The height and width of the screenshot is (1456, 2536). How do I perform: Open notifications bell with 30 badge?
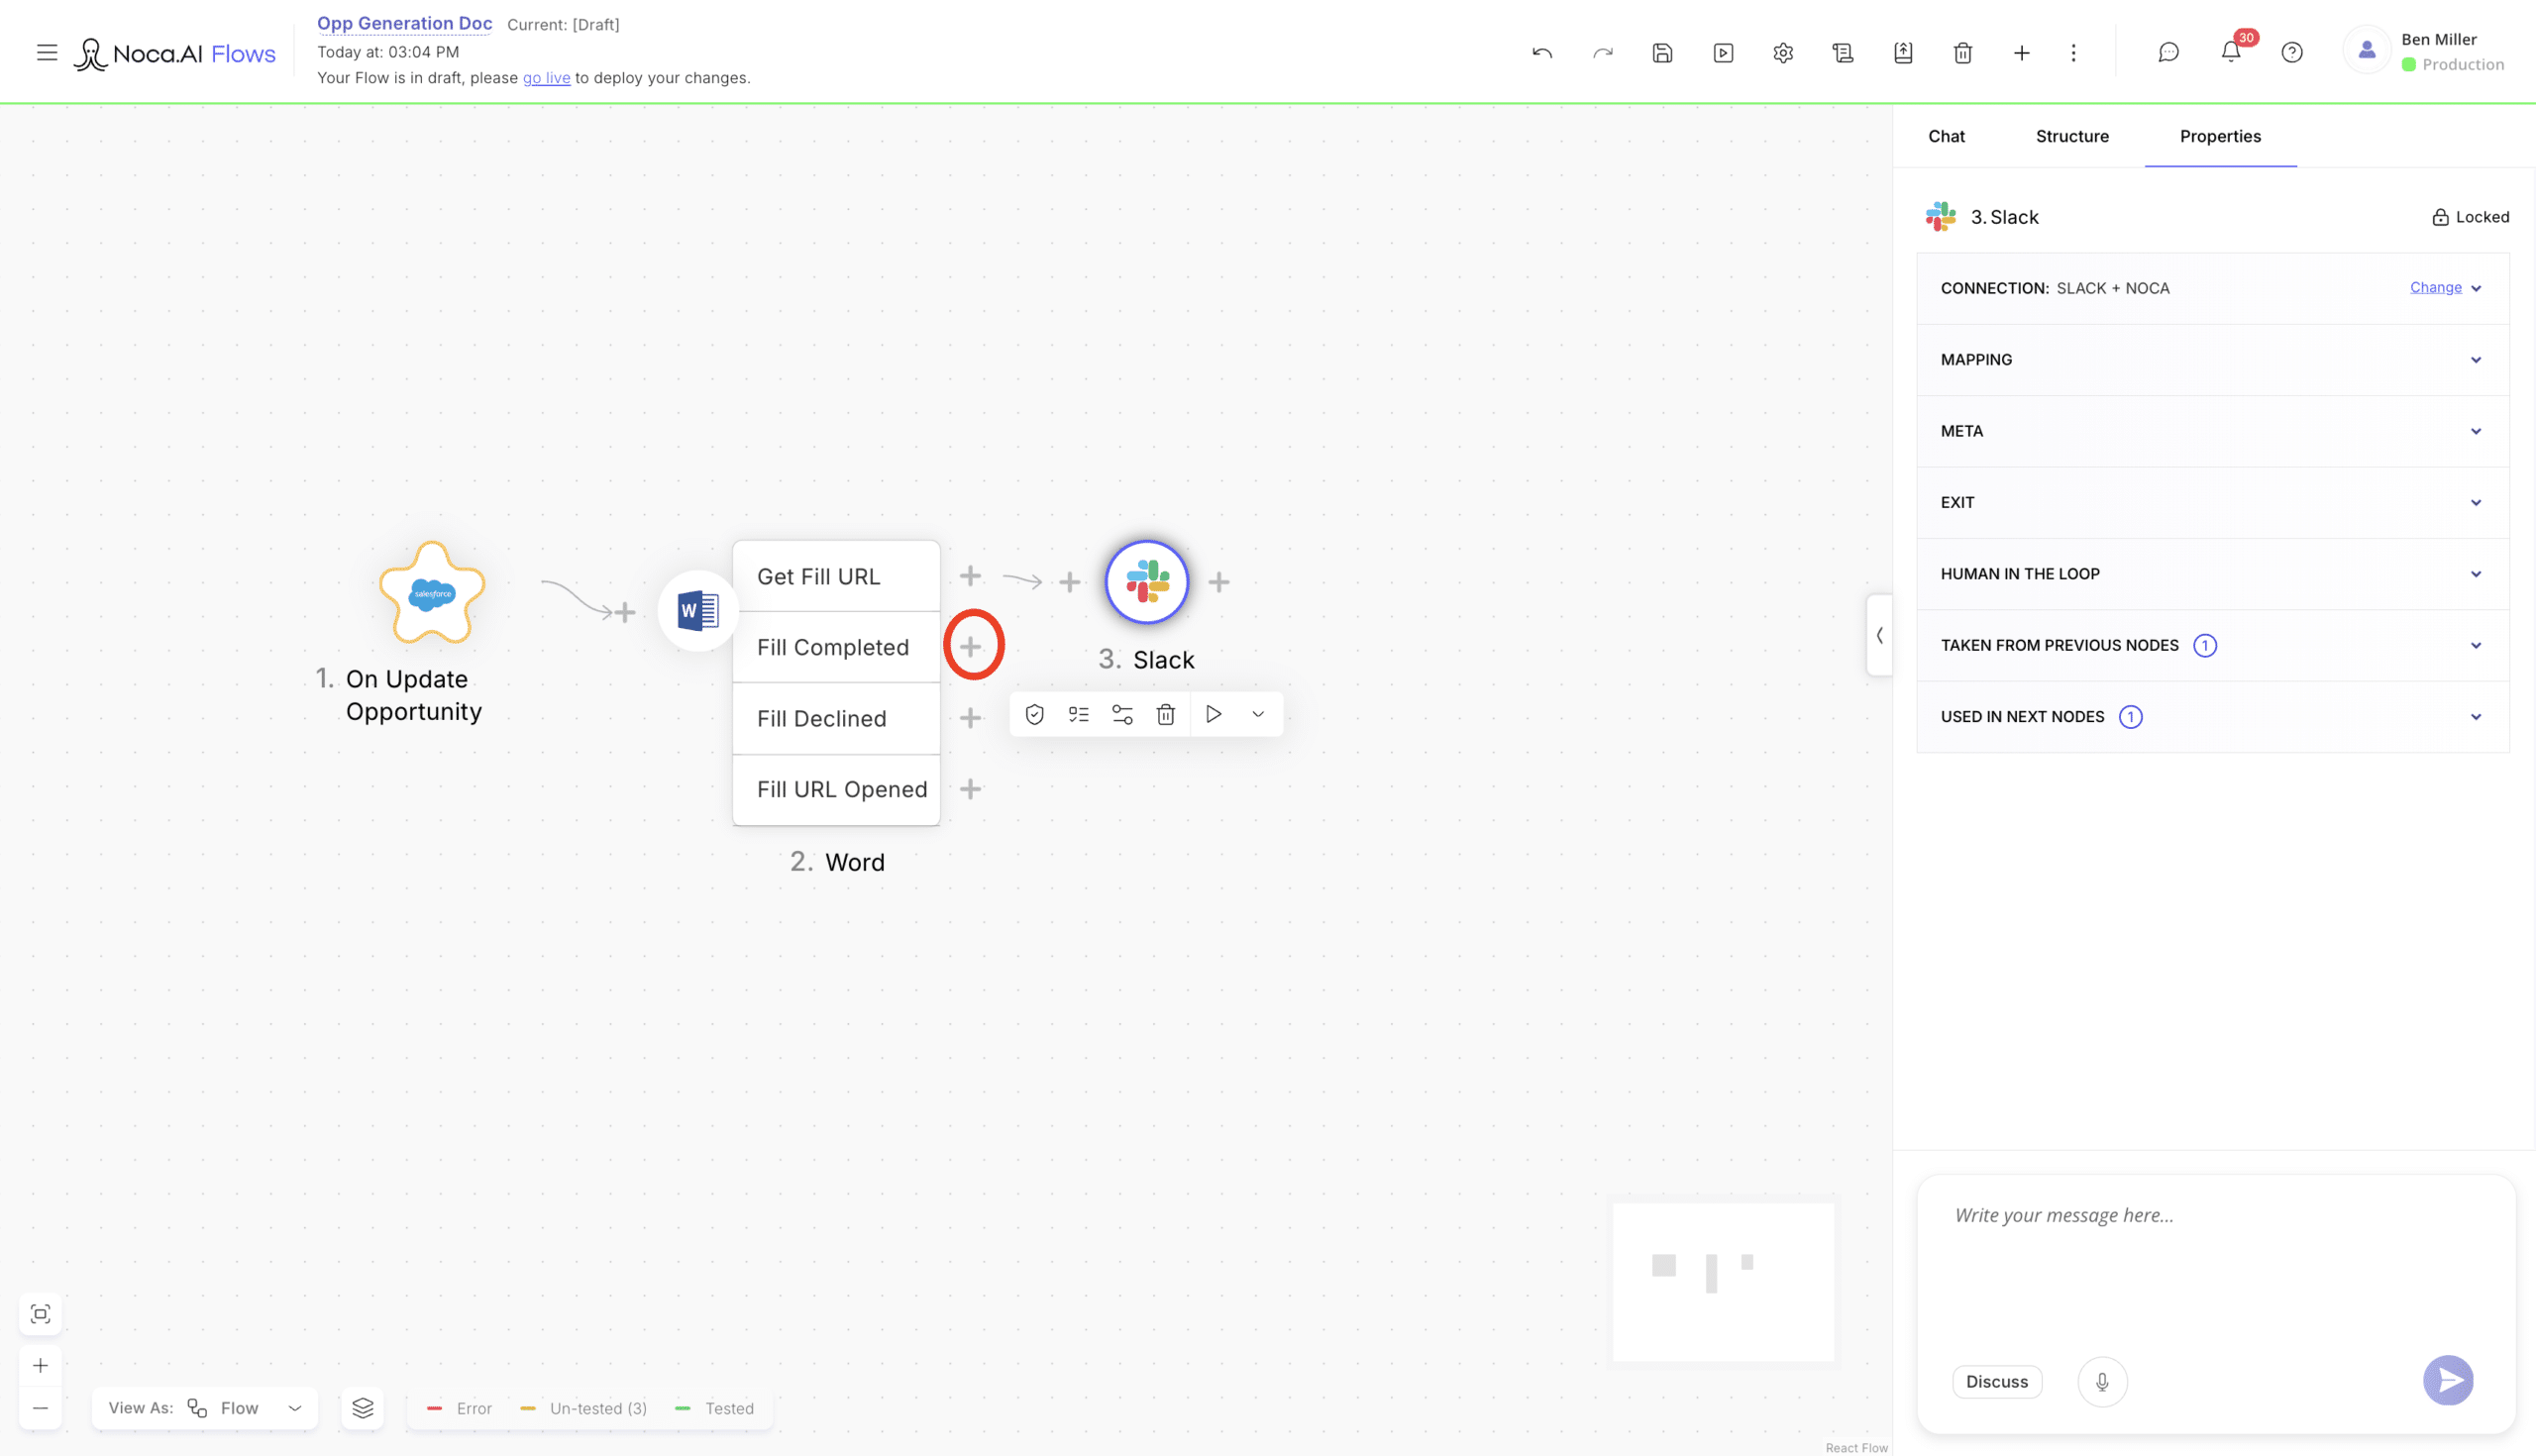[x=2231, y=51]
